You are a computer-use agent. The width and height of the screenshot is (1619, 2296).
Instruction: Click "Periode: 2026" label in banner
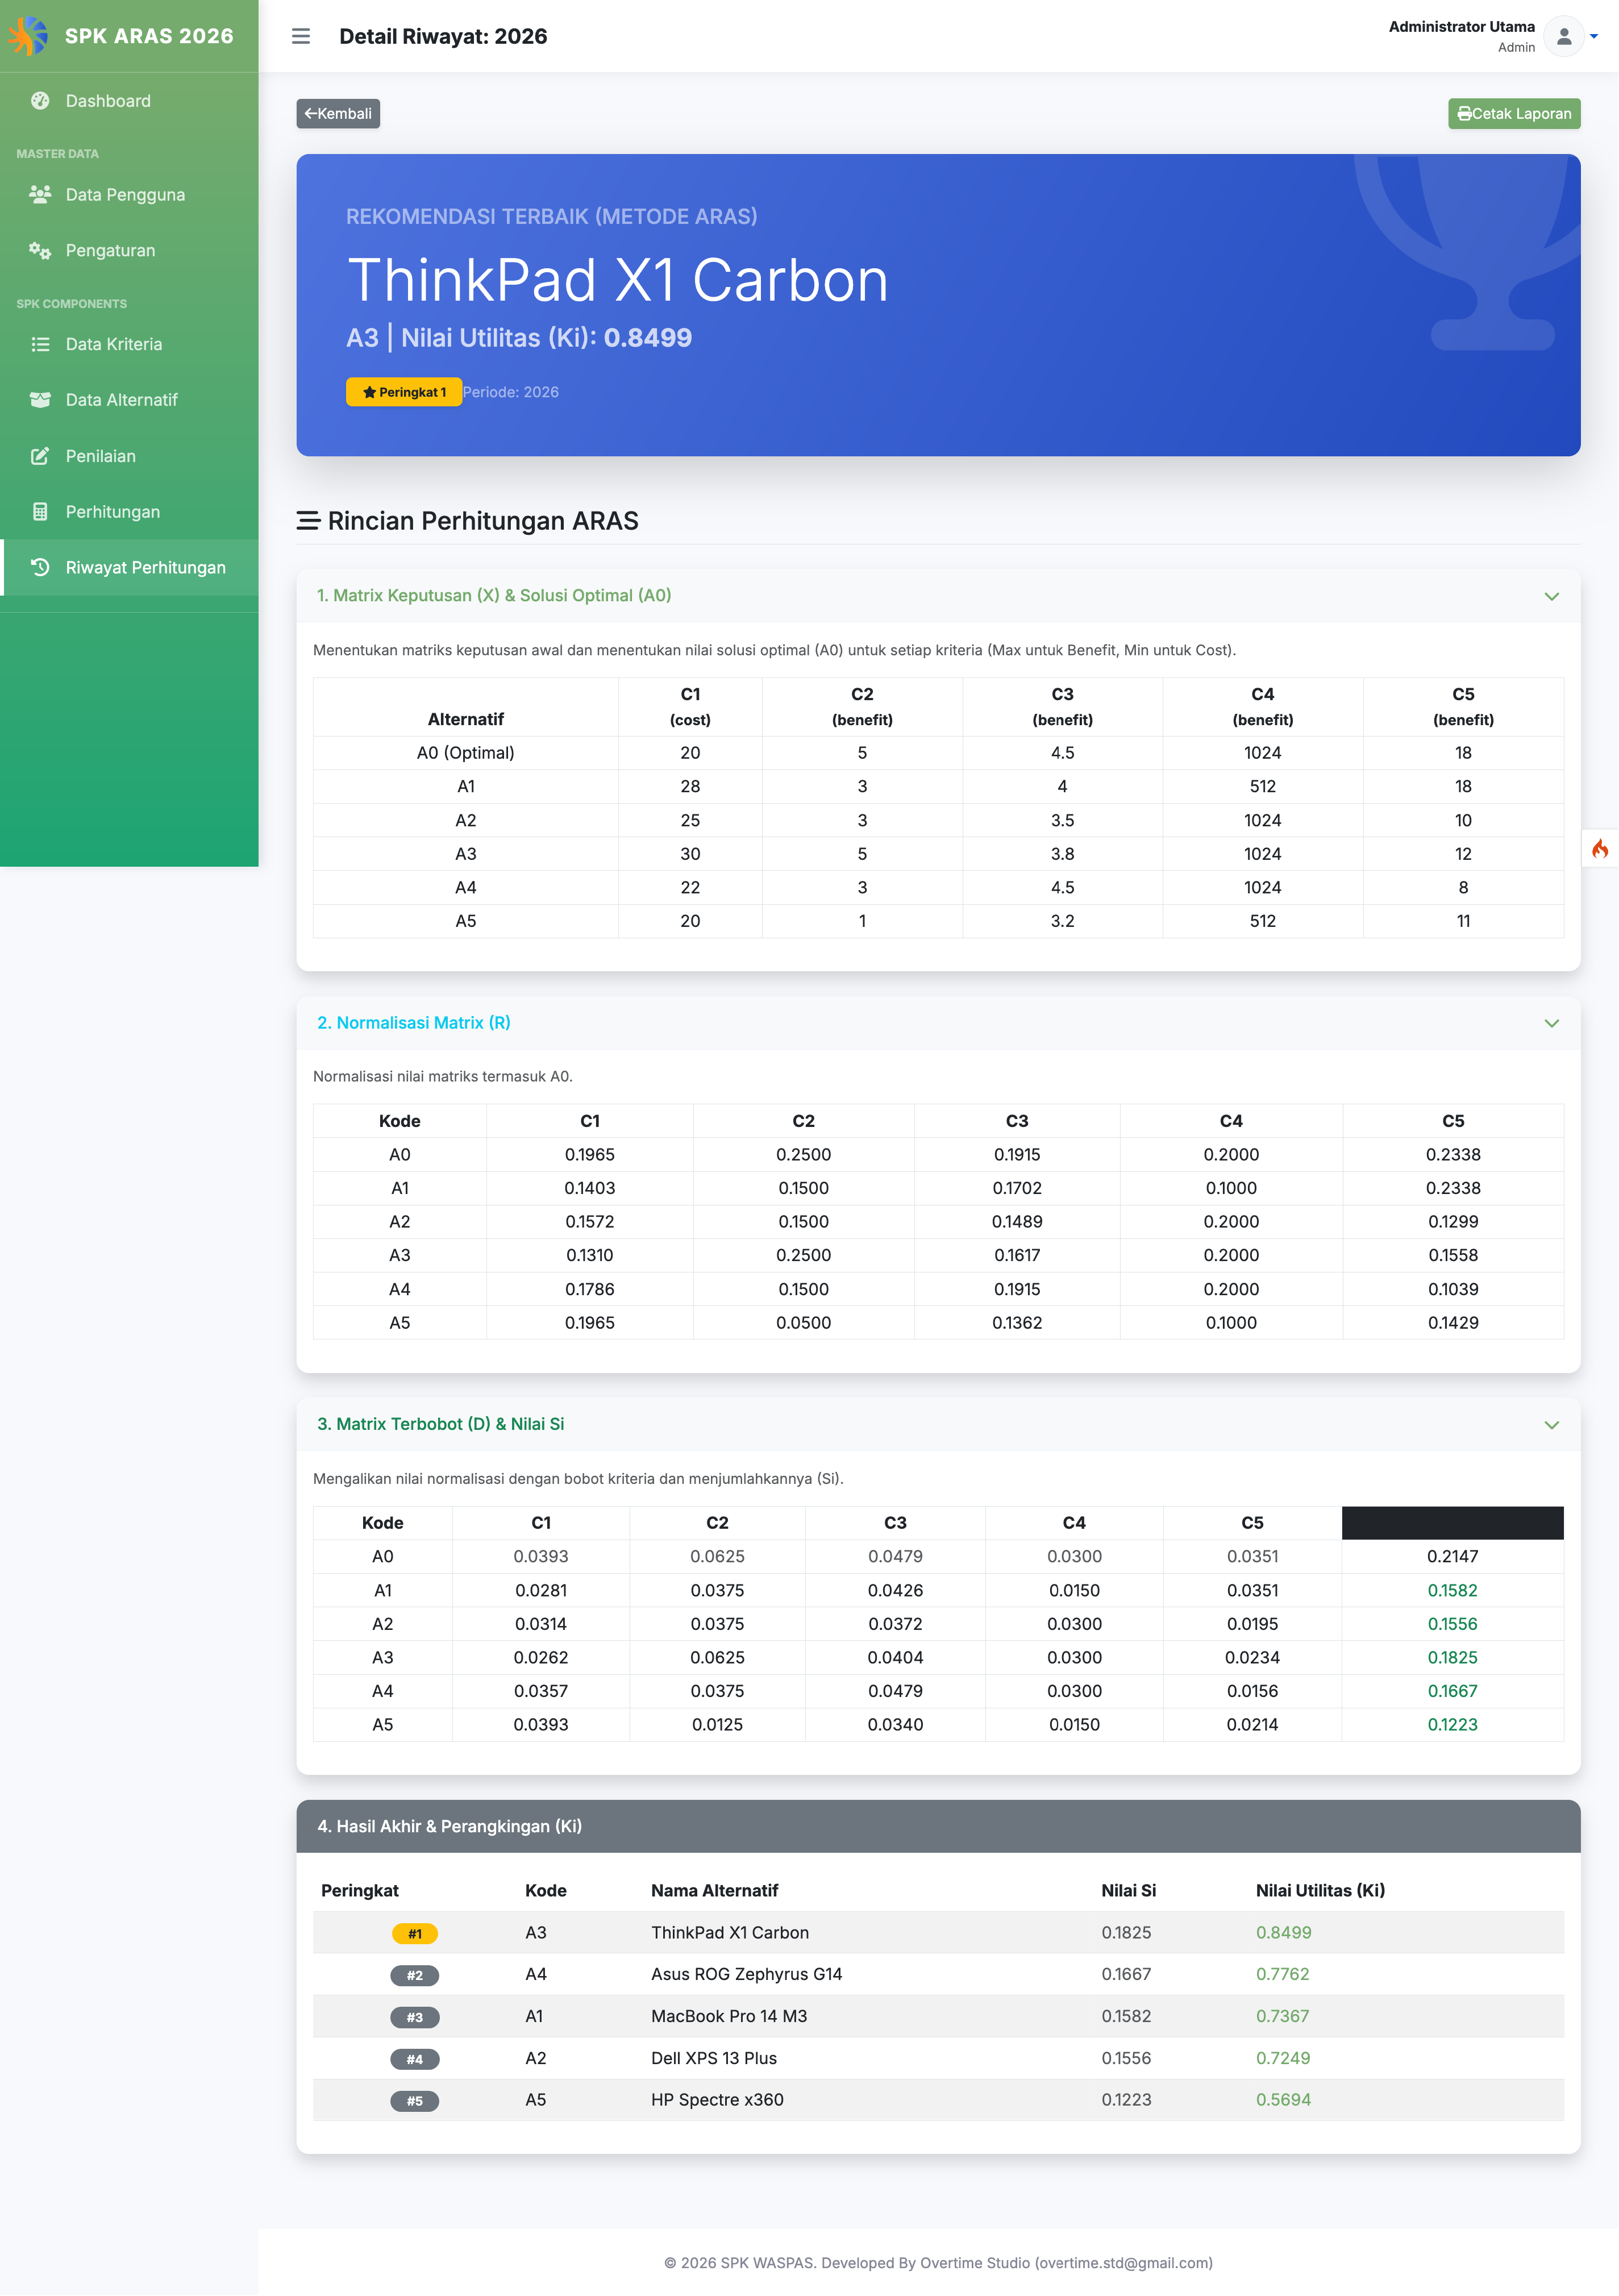point(511,392)
